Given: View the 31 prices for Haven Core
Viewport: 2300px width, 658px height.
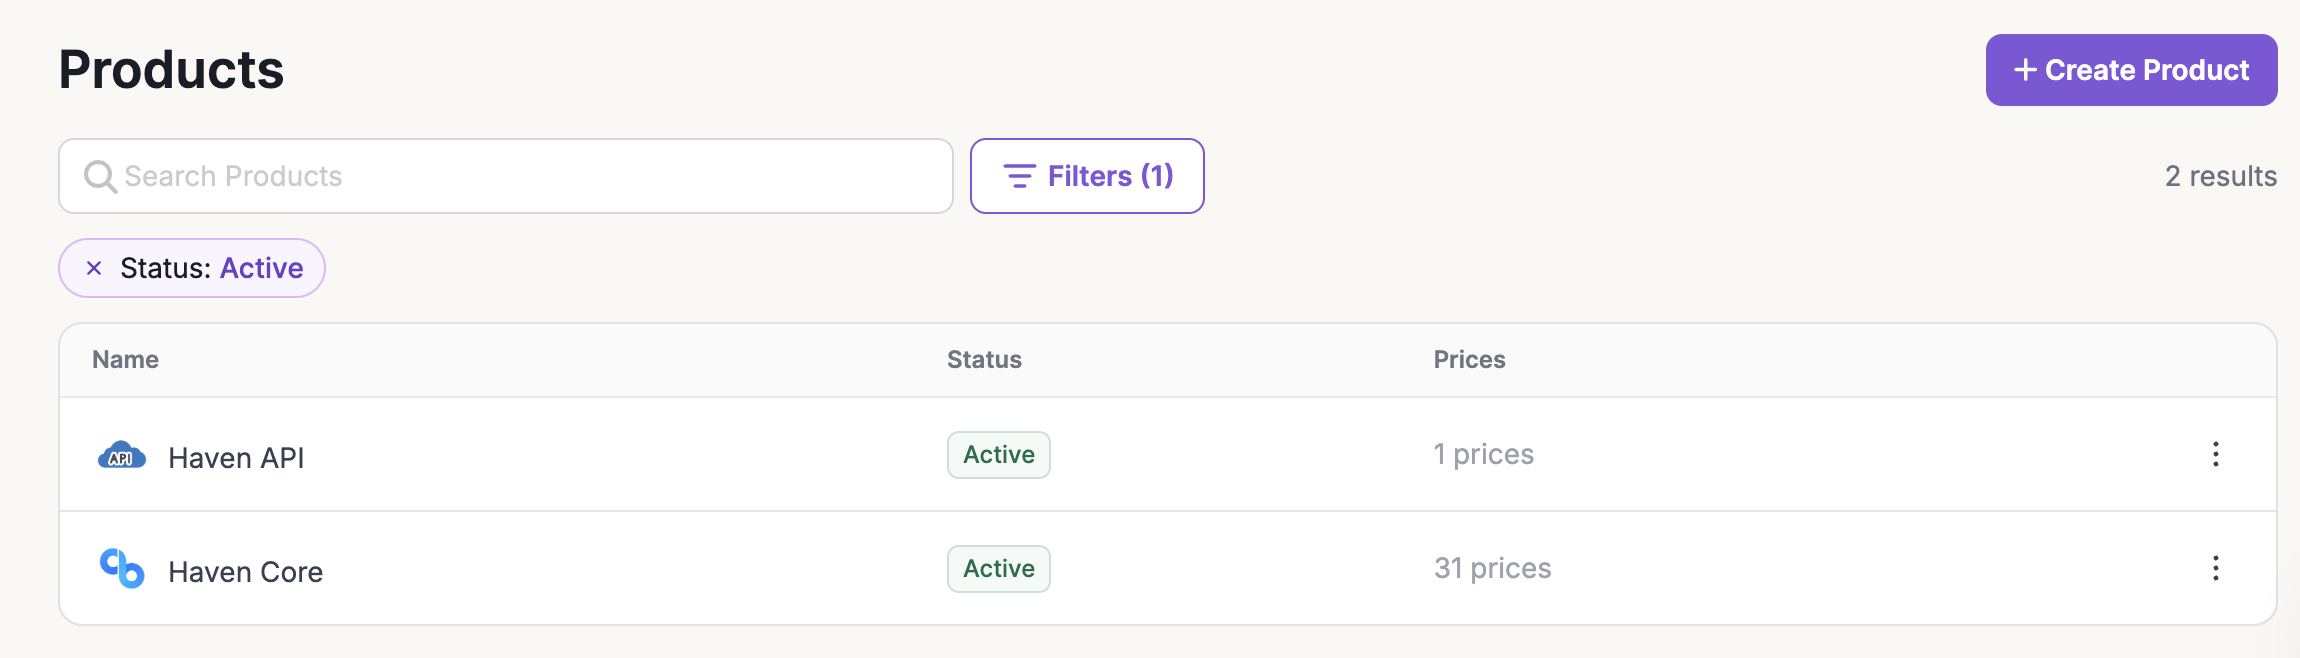Looking at the screenshot, I should [1492, 569].
